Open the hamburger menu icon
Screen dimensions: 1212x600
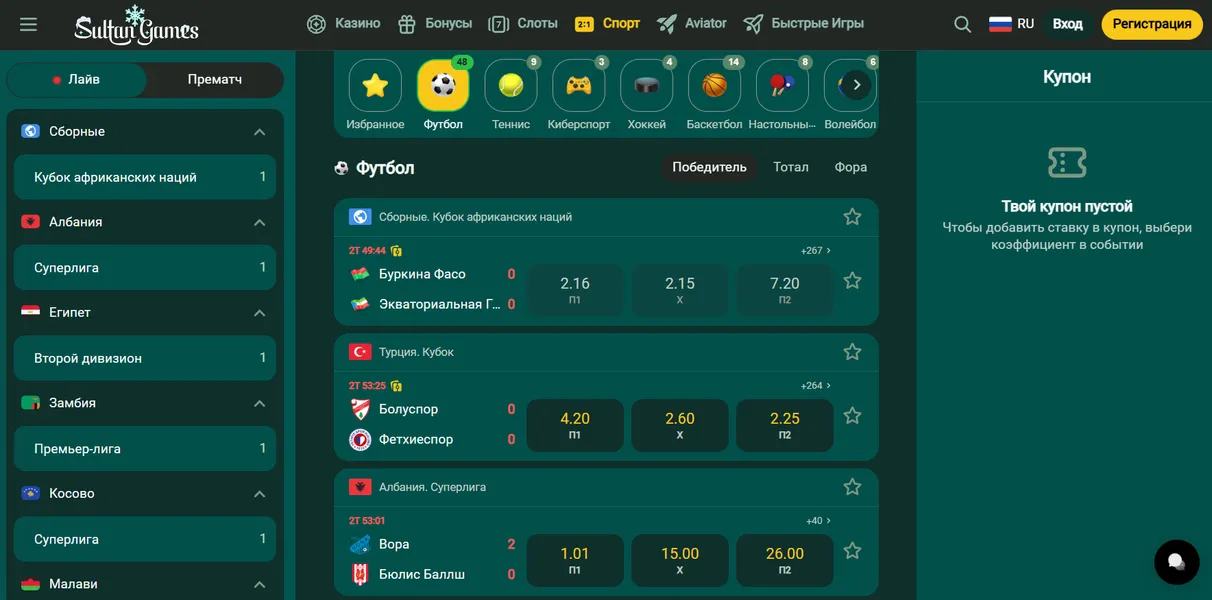click(28, 24)
